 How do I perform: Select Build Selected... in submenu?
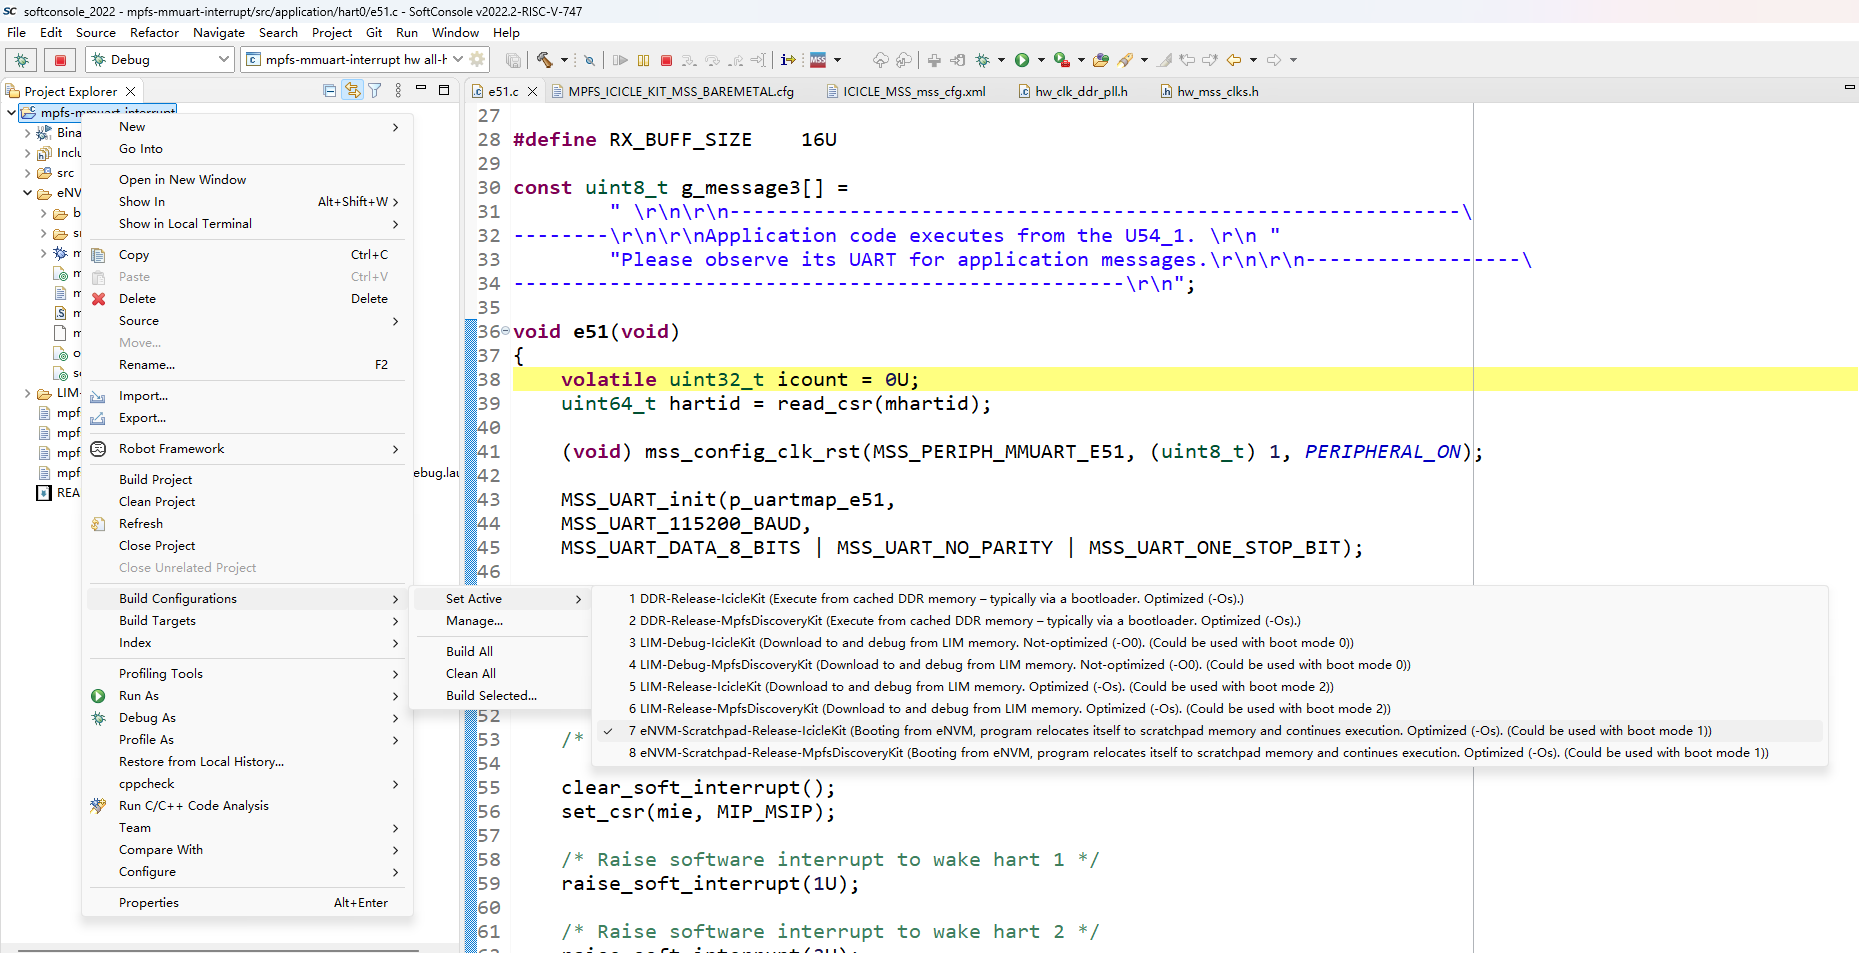tap(500, 696)
